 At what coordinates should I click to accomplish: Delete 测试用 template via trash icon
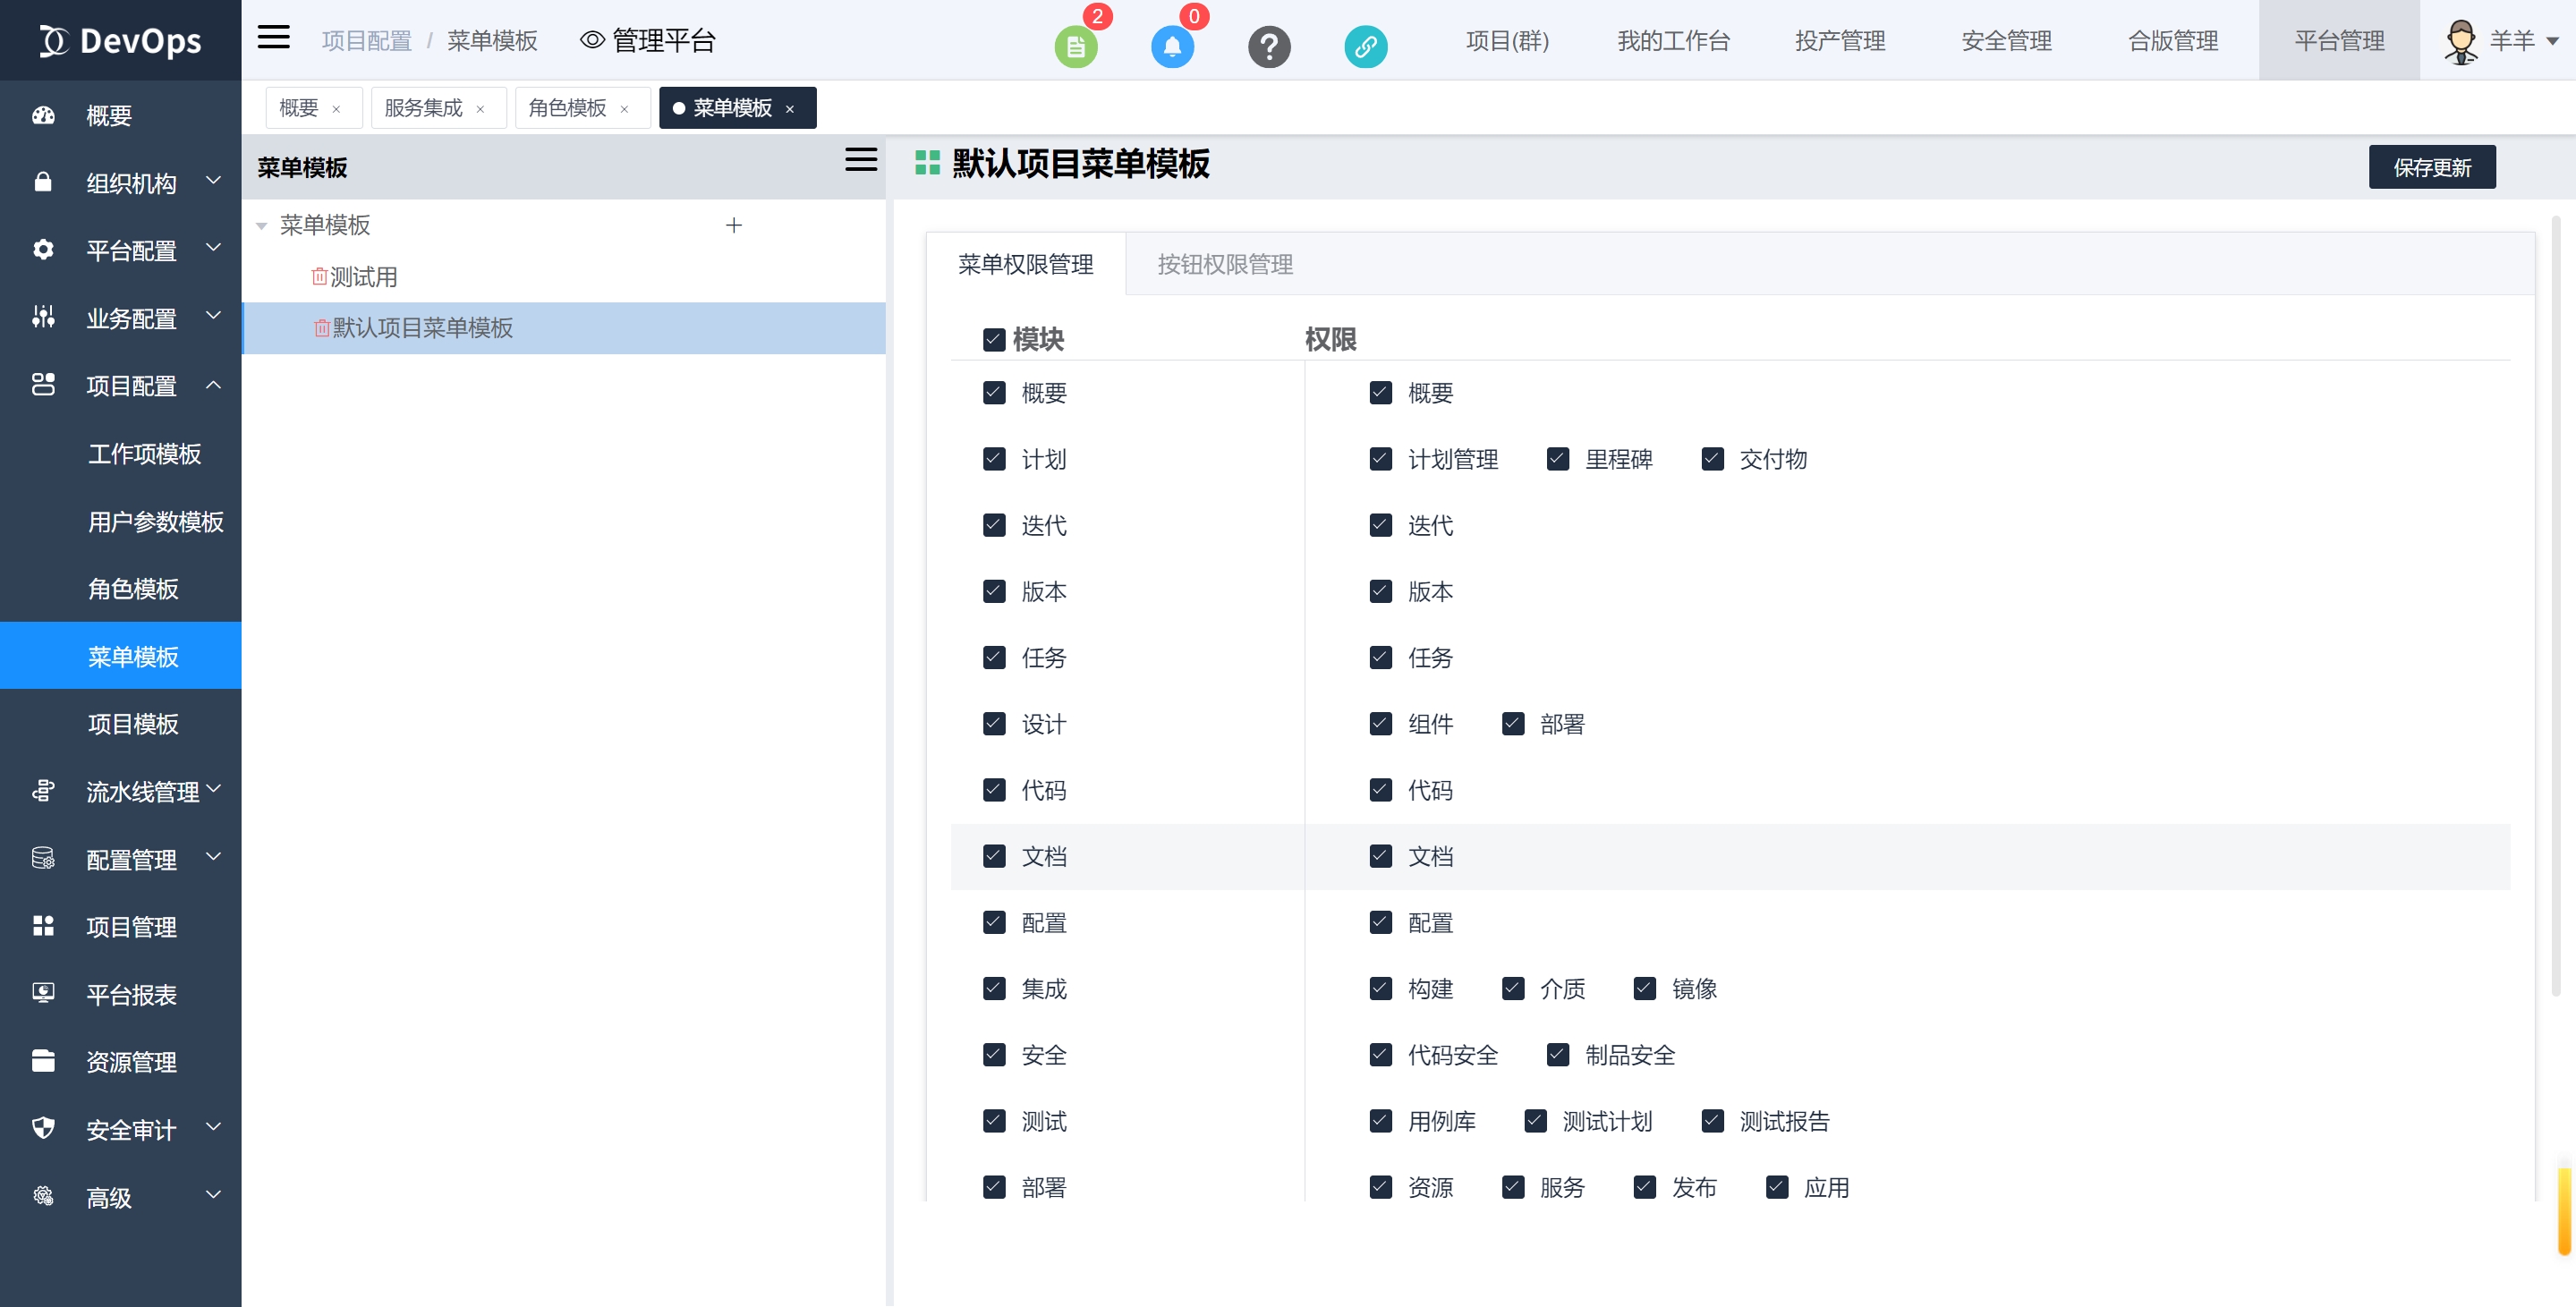click(319, 276)
